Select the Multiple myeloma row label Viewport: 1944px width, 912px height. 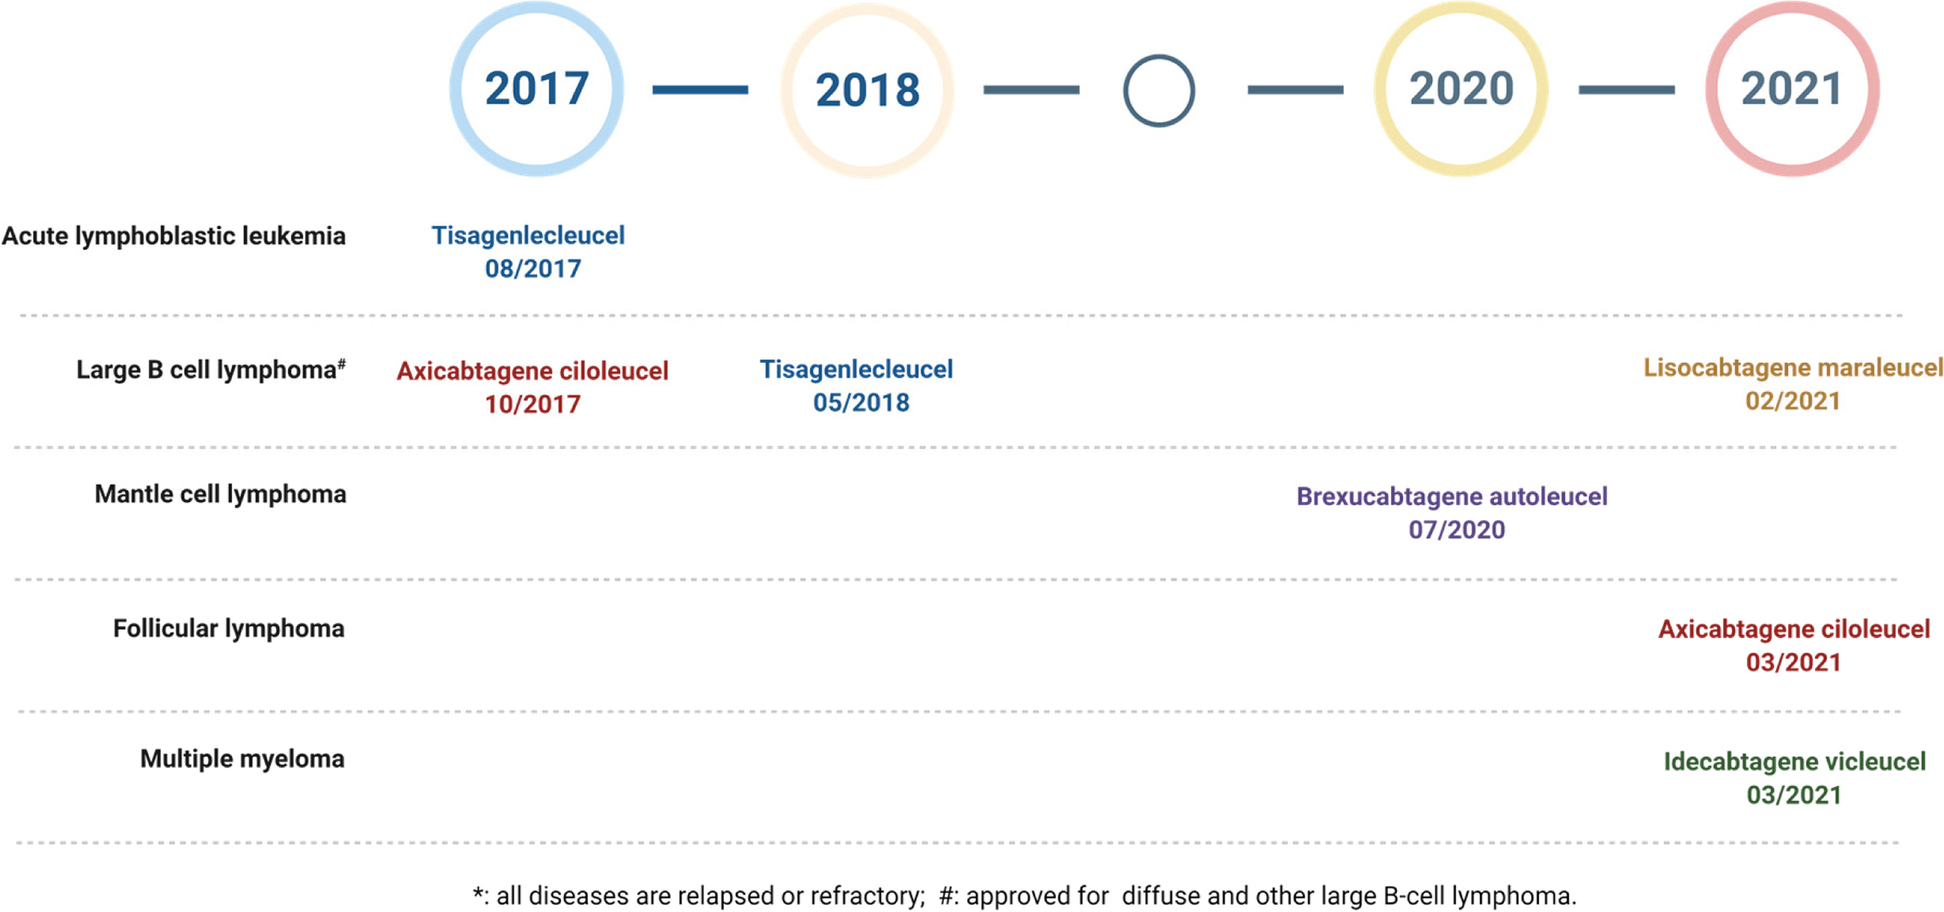click(x=243, y=759)
